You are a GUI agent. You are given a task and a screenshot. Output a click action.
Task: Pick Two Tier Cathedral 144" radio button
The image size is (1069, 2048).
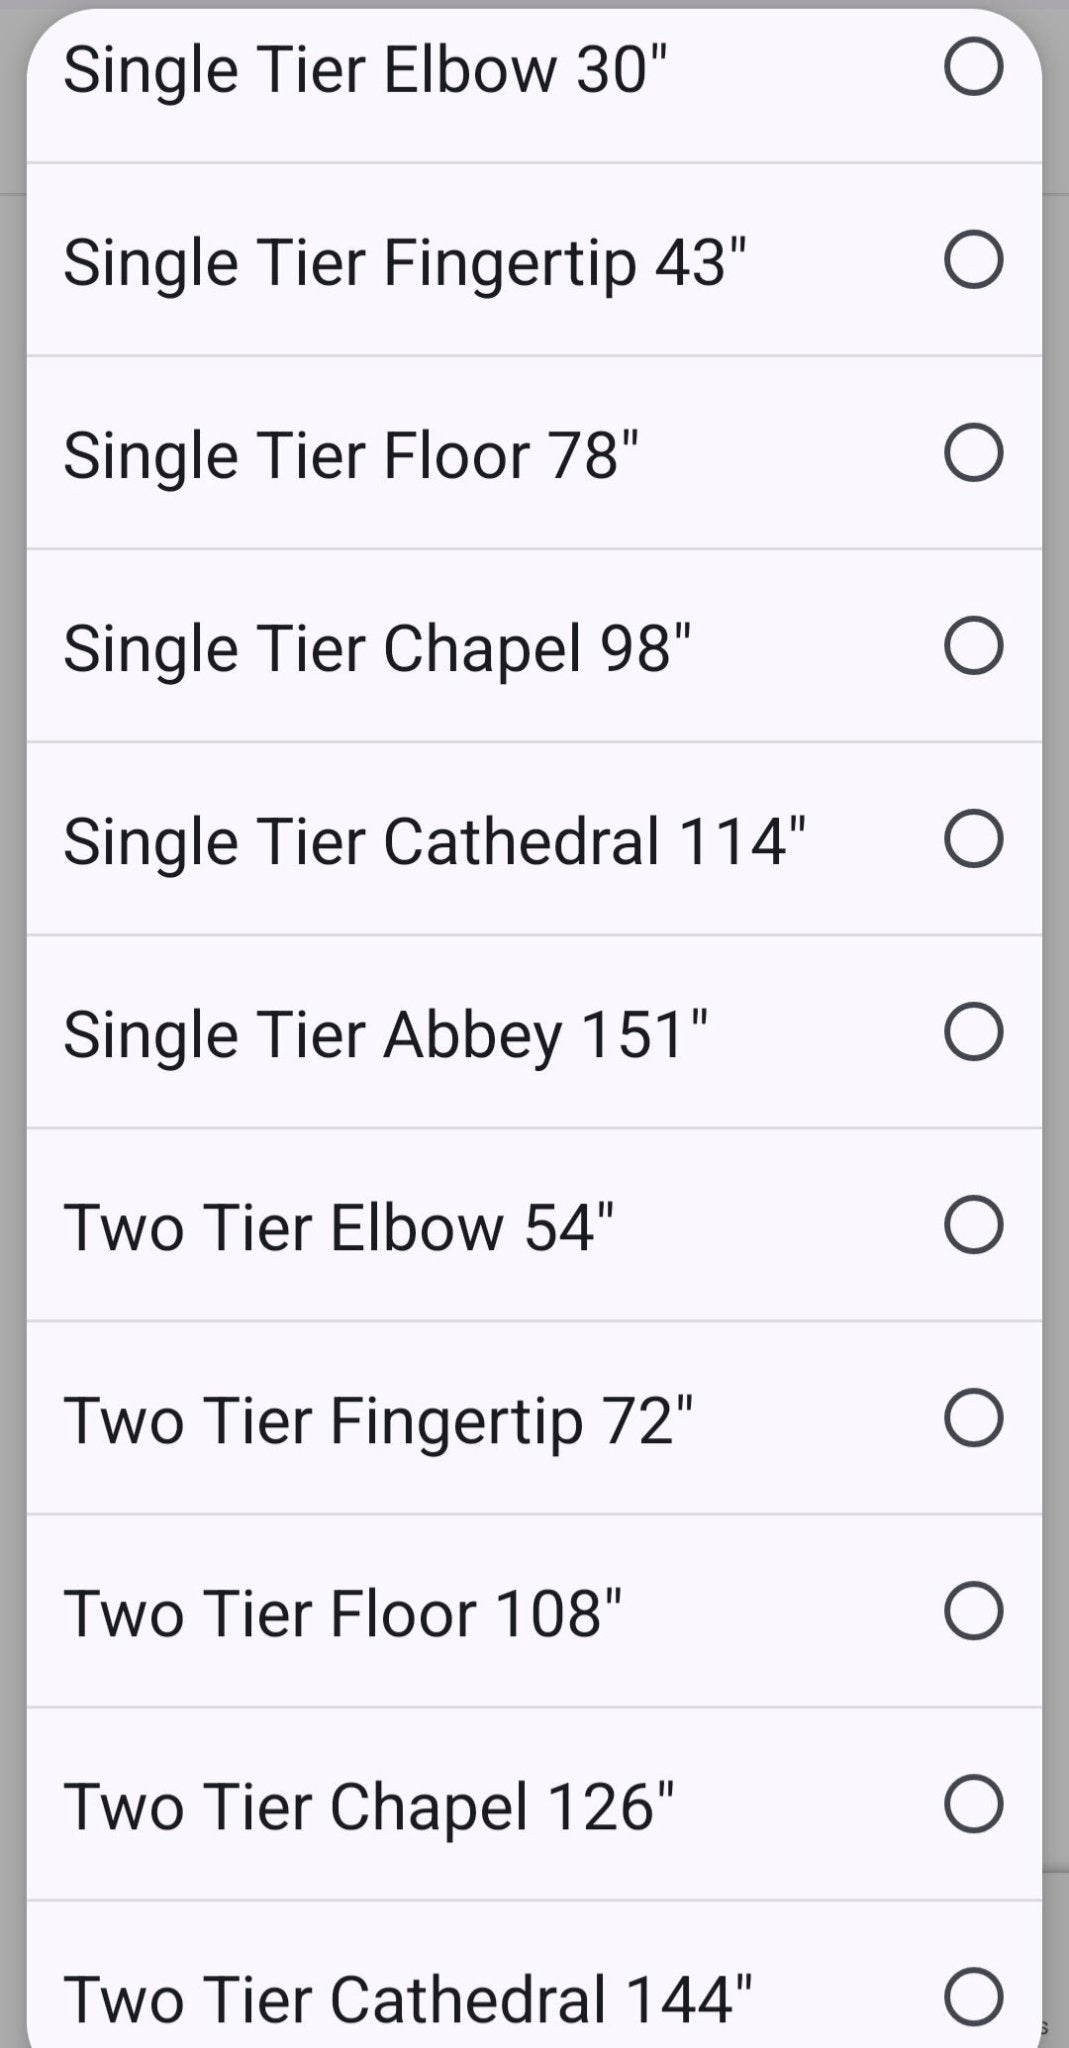pos(973,1997)
